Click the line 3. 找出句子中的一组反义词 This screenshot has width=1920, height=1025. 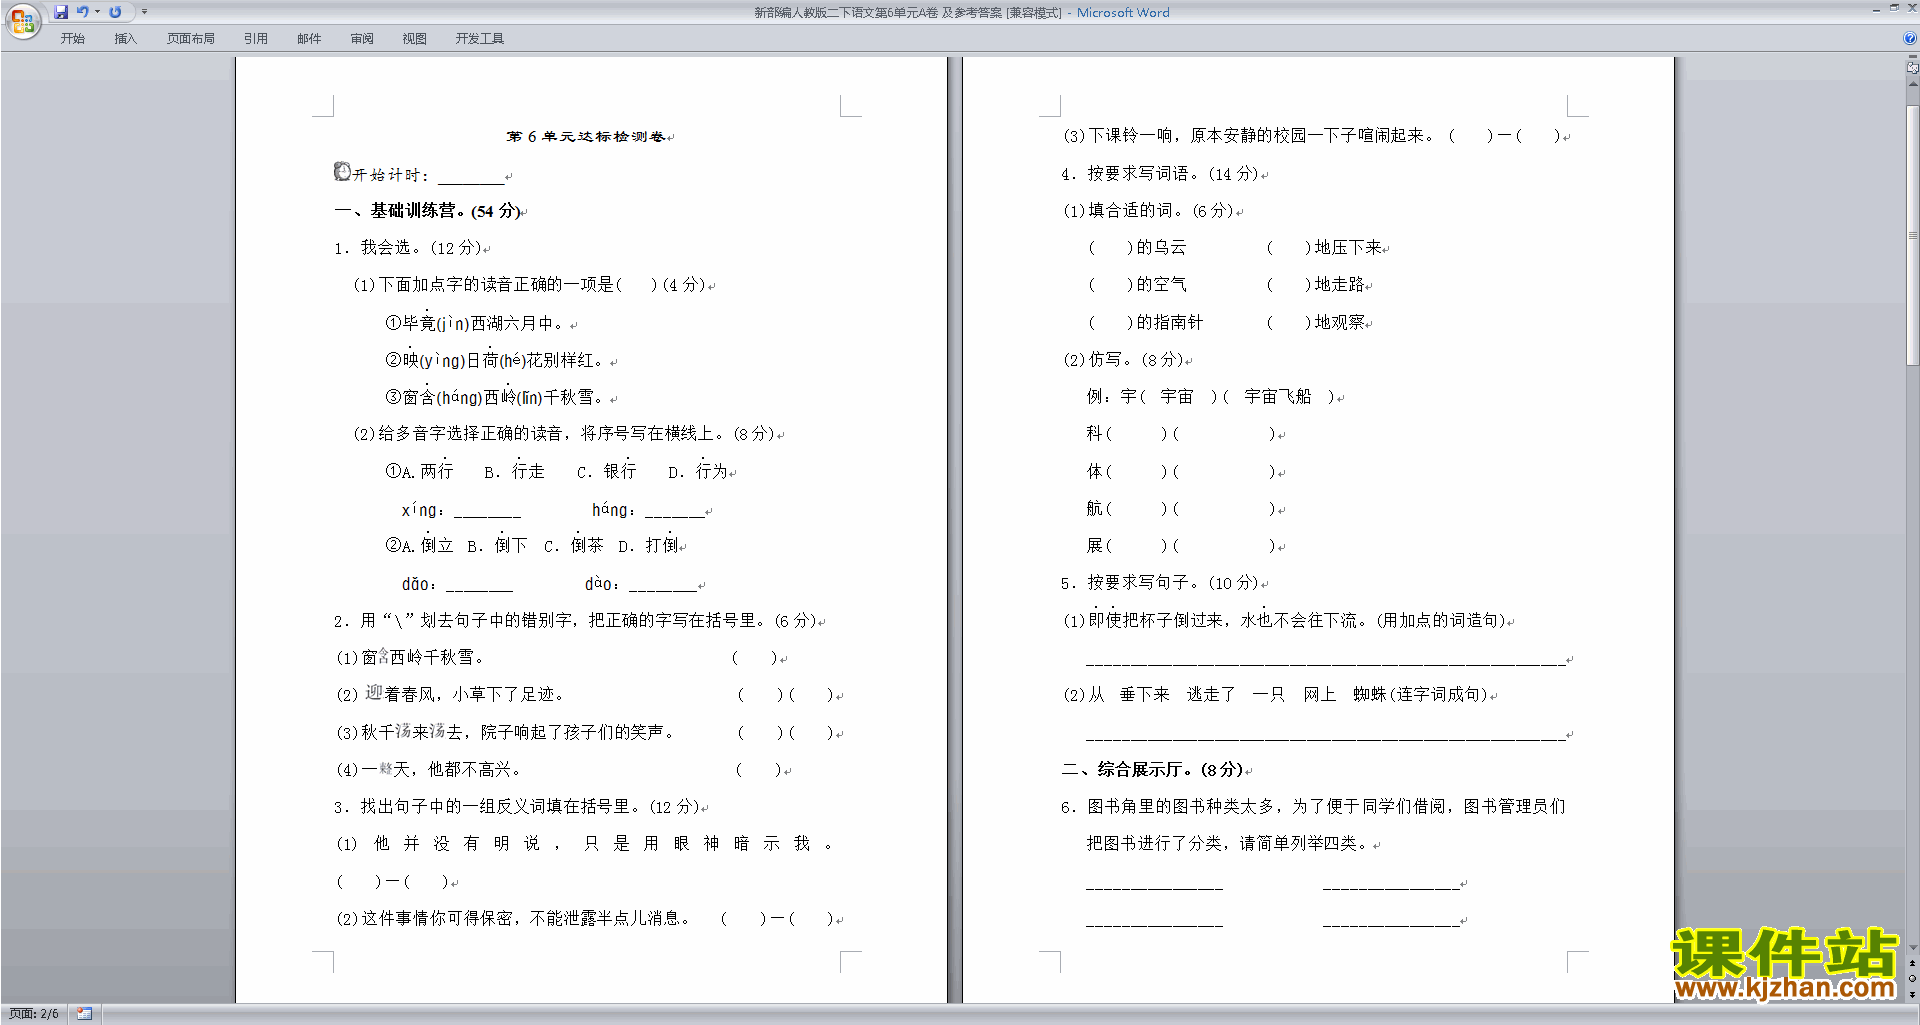tap(518, 807)
